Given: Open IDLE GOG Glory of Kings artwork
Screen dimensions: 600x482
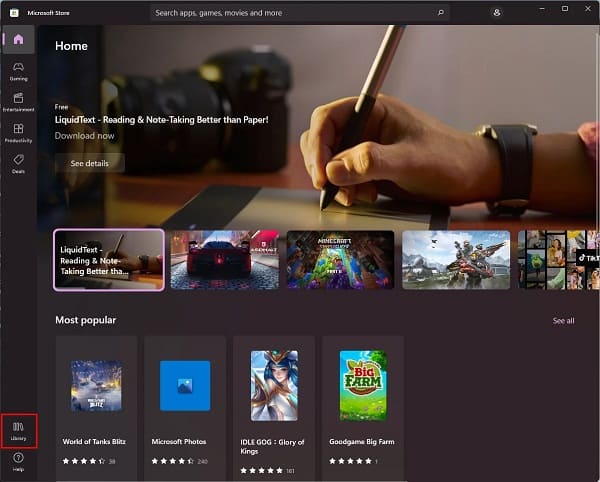Looking at the screenshot, I should click(x=274, y=386).
